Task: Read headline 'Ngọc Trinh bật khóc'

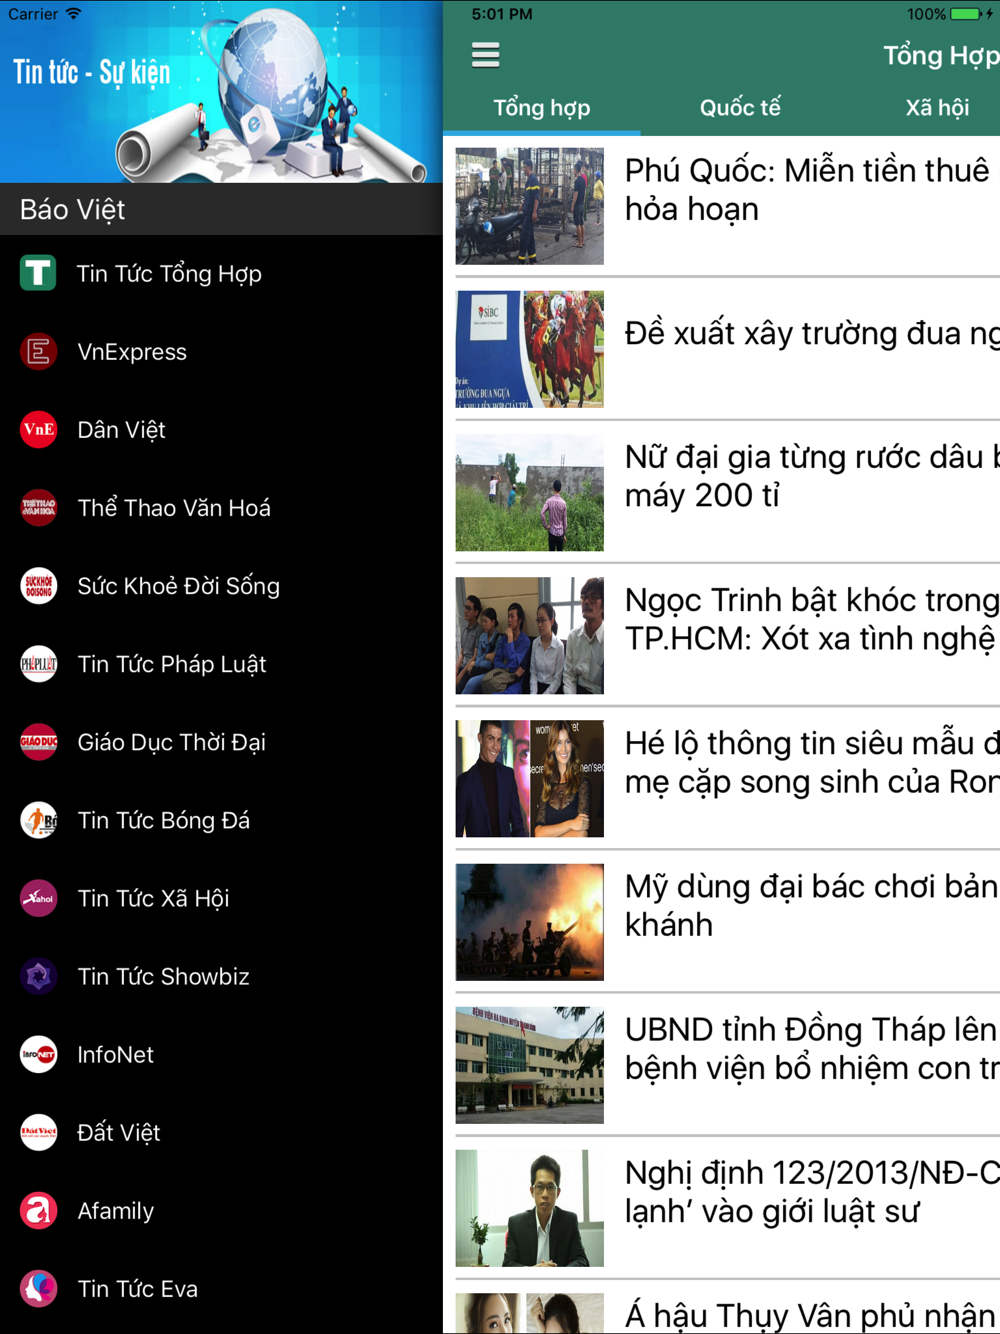Action: [812, 619]
